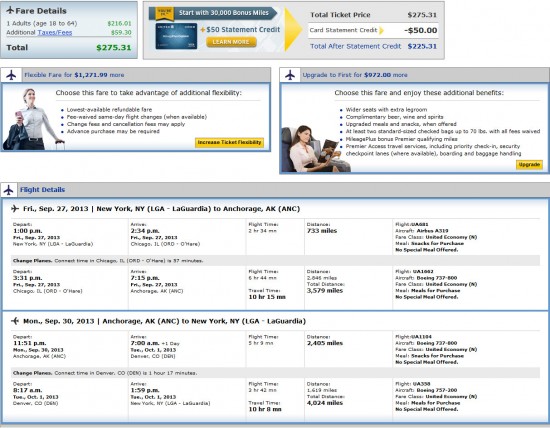Click the 3,579 miles total distance

[x=324, y=291]
